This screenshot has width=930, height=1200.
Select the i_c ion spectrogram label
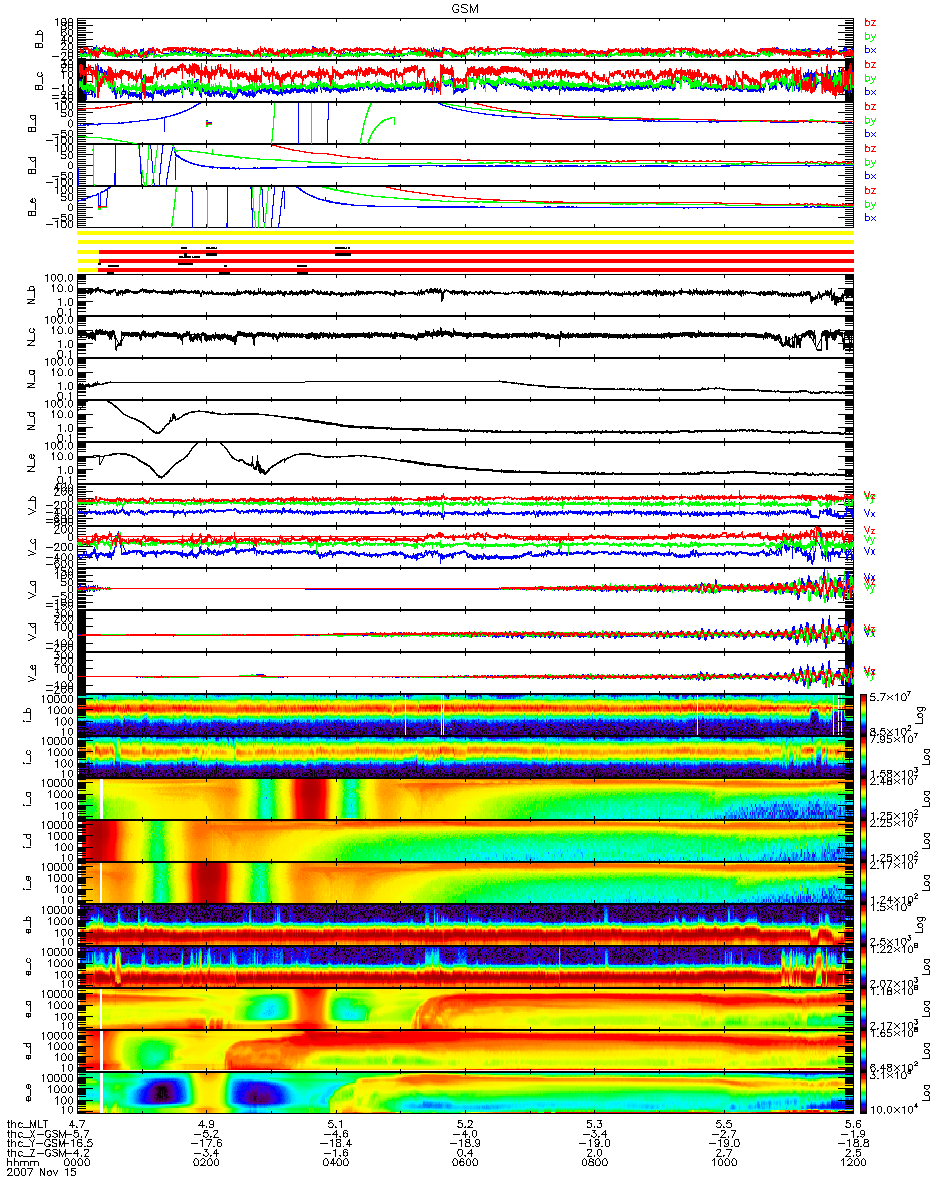coord(27,757)
